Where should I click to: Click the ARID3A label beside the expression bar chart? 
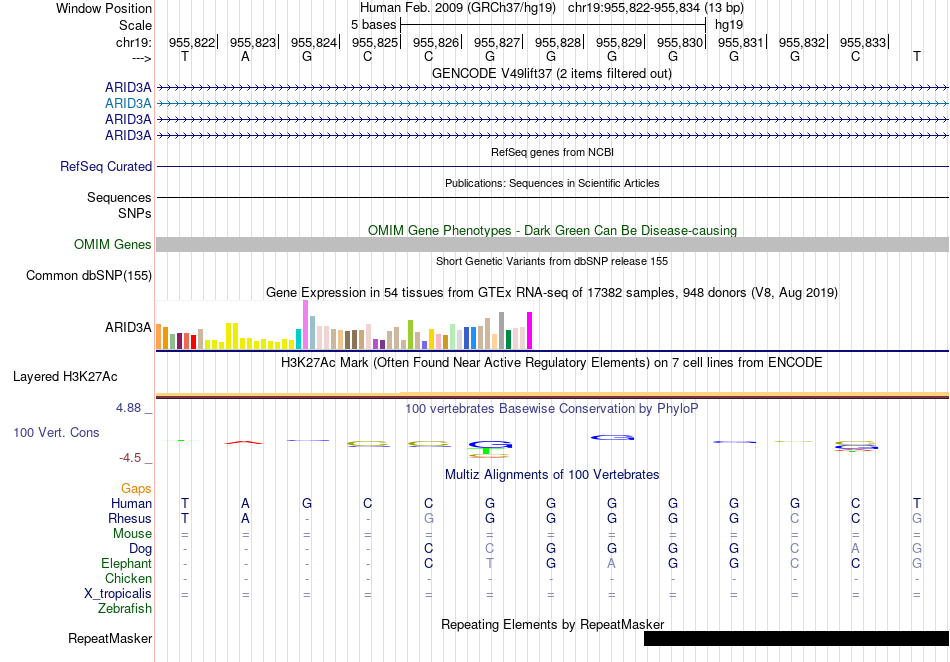(x=128, y=328)
